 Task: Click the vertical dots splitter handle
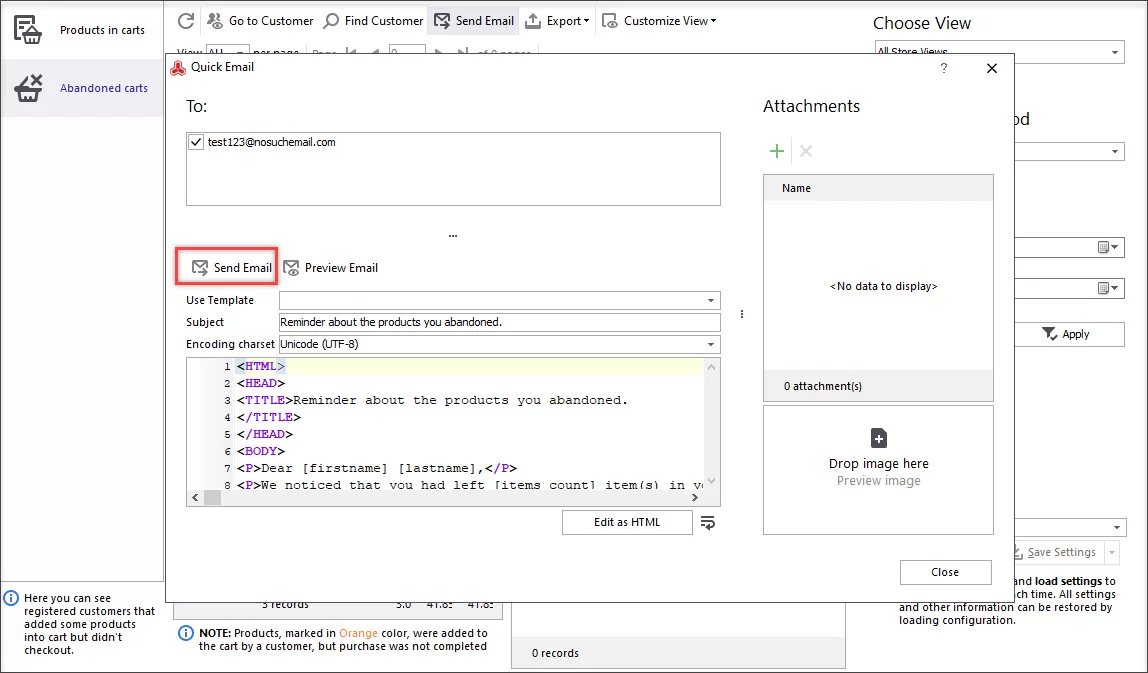pyautogui.click(x=742, y=314)
